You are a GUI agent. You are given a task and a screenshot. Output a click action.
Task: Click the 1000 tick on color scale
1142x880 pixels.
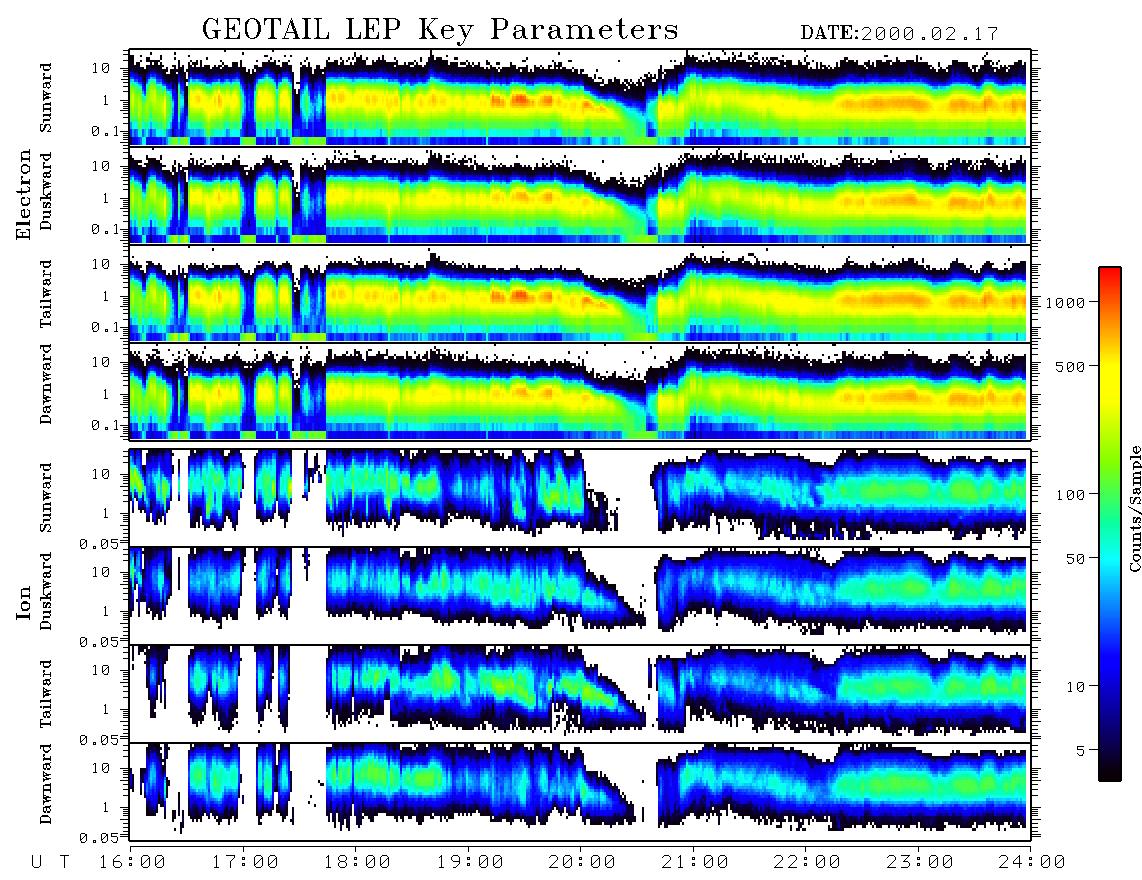tap(1066, 302)
